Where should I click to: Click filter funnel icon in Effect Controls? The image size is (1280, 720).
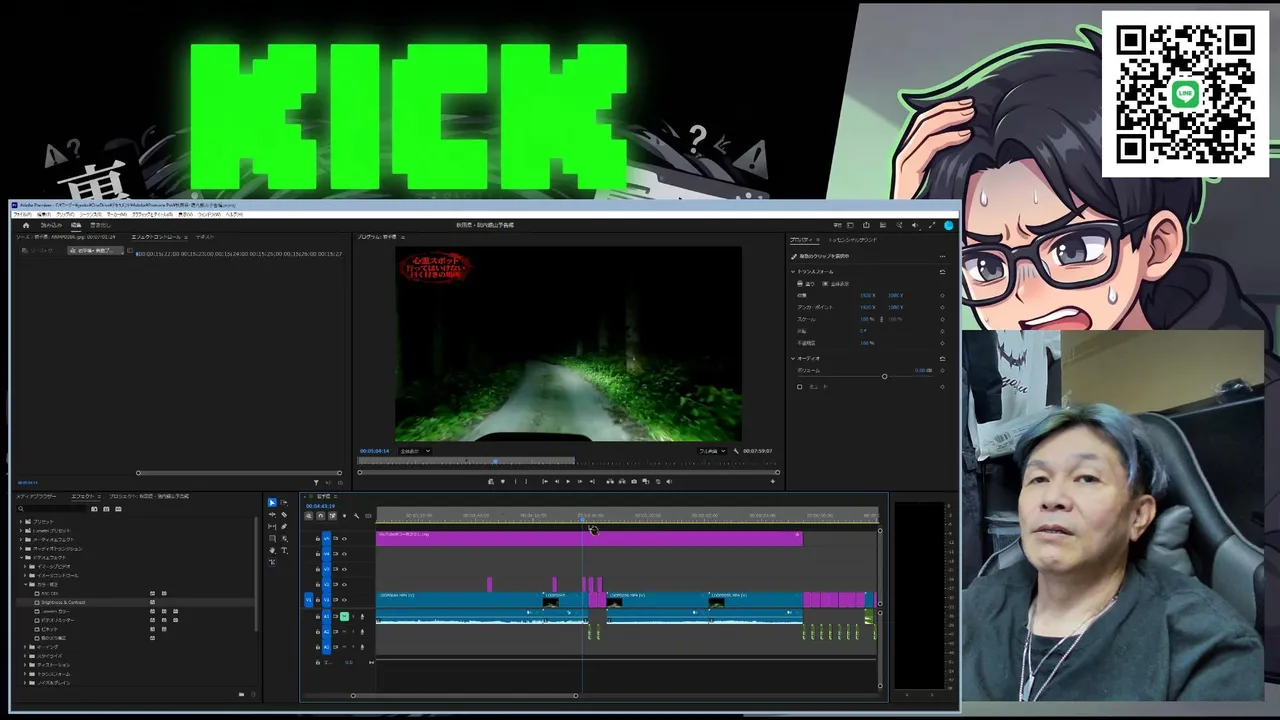click(x=316, y=483)
